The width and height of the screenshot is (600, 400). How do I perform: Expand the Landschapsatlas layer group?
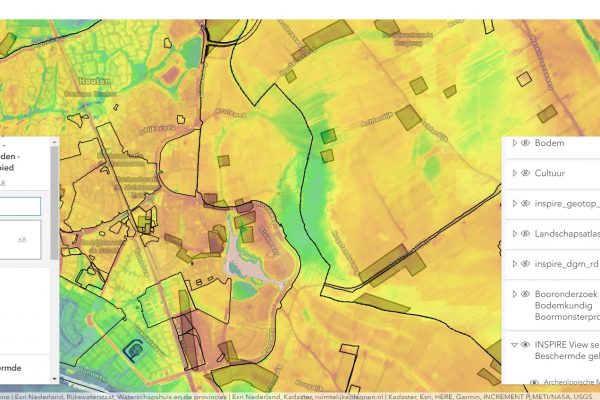(514, 234)
